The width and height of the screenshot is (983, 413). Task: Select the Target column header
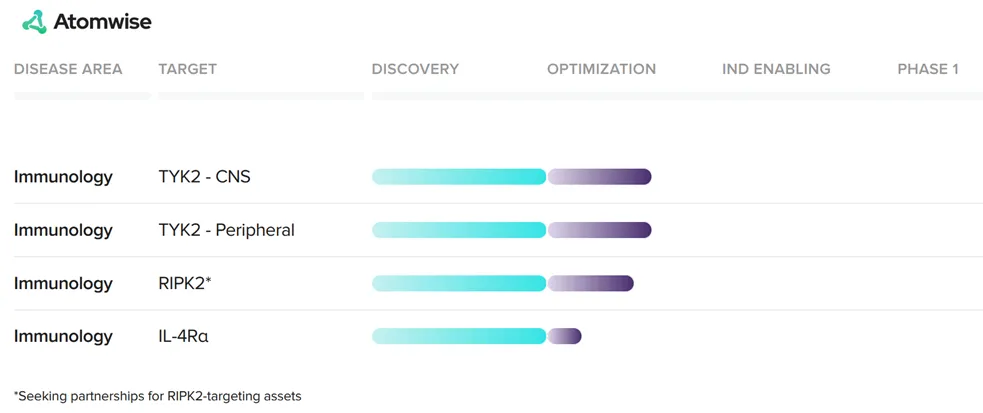coord(187,69)
